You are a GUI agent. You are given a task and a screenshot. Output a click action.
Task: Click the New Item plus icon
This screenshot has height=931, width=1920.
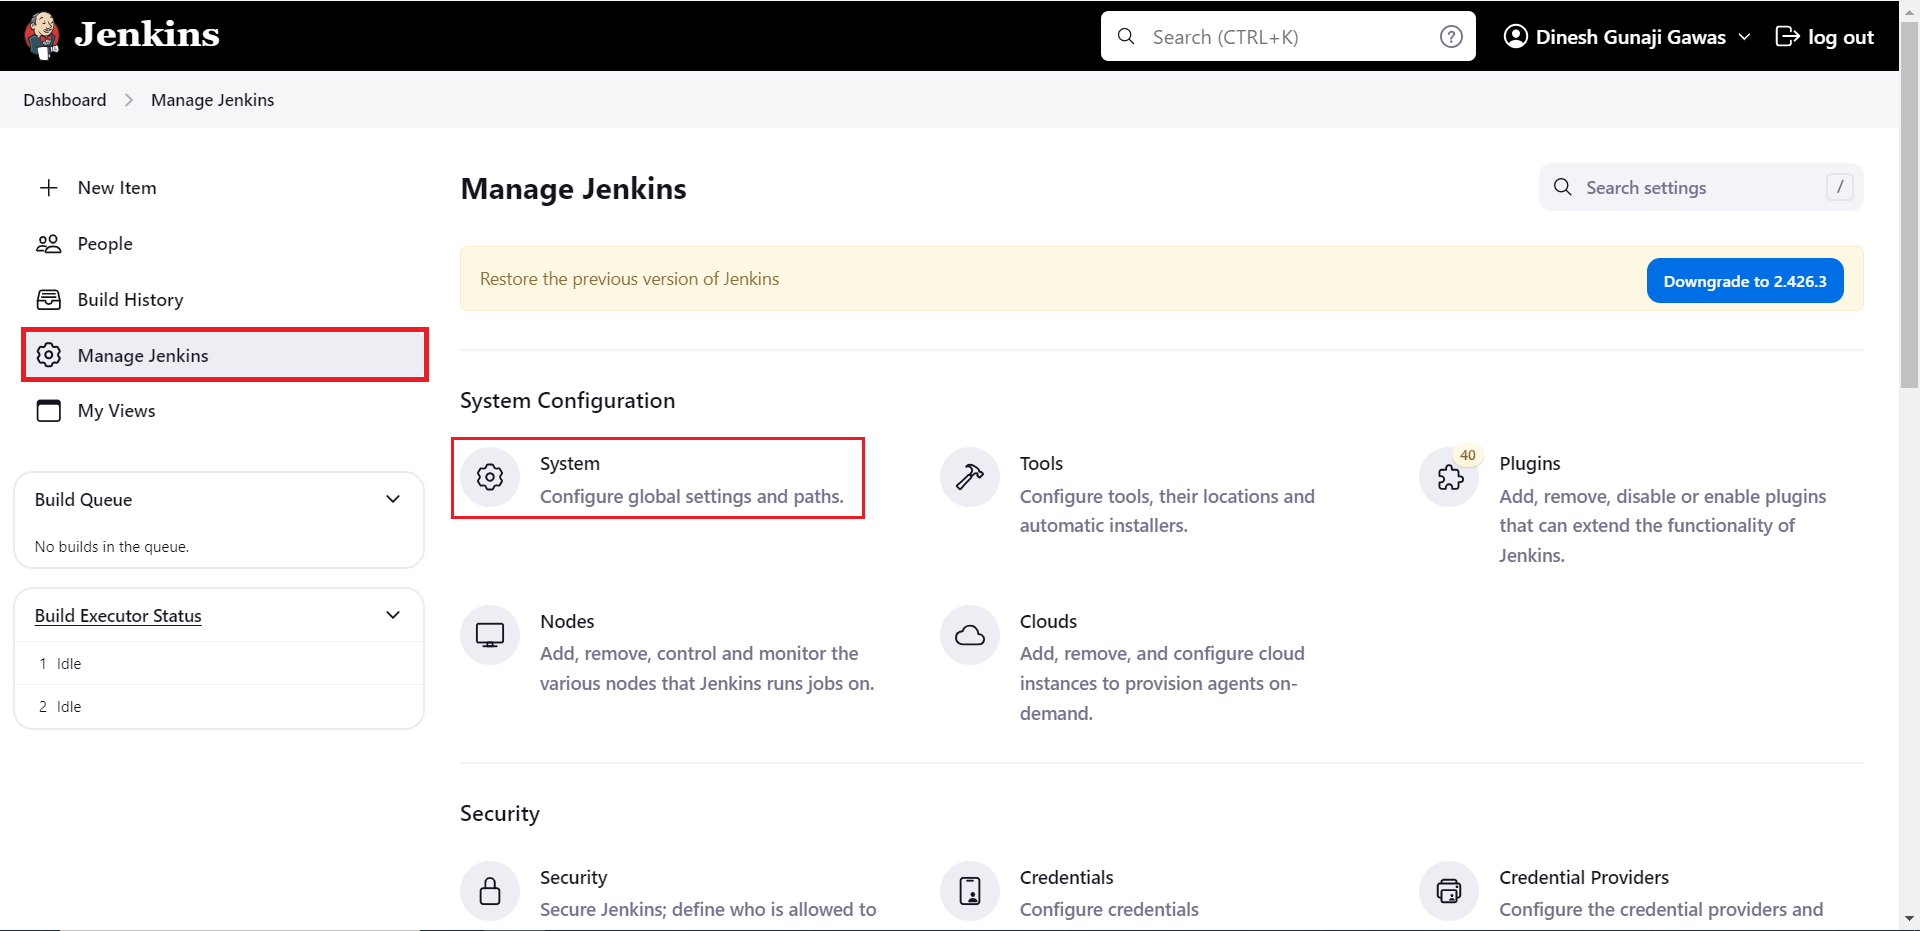pyautogui.click(x=48, y=188)
